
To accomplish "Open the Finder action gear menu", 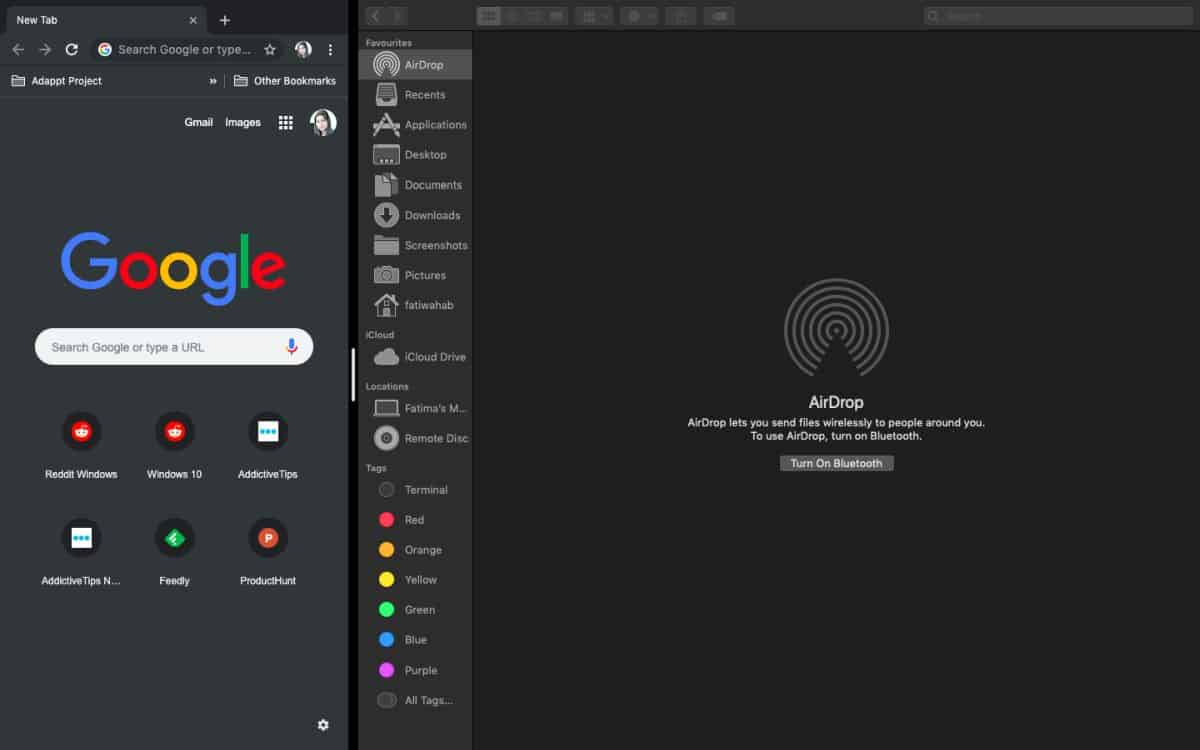I will click(637, 15).
